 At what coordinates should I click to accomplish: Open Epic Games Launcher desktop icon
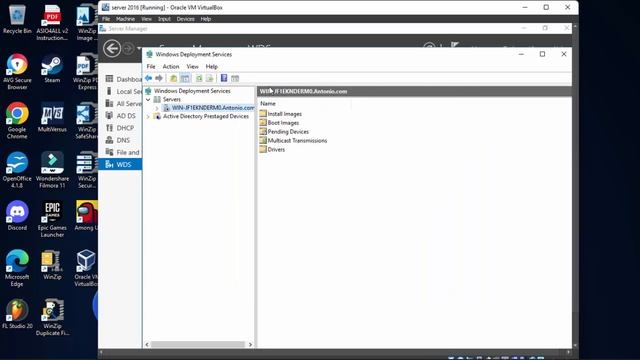tap(52, 219)
